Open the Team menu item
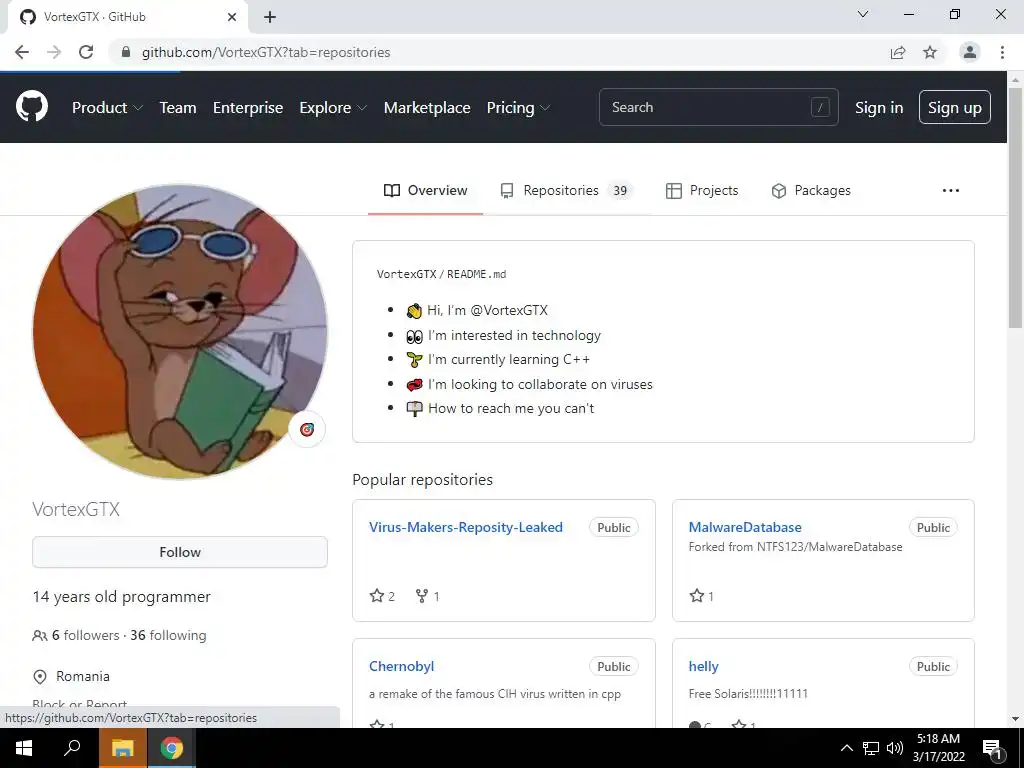Viewport: 1024px width, 768px height. pos(178,108)
